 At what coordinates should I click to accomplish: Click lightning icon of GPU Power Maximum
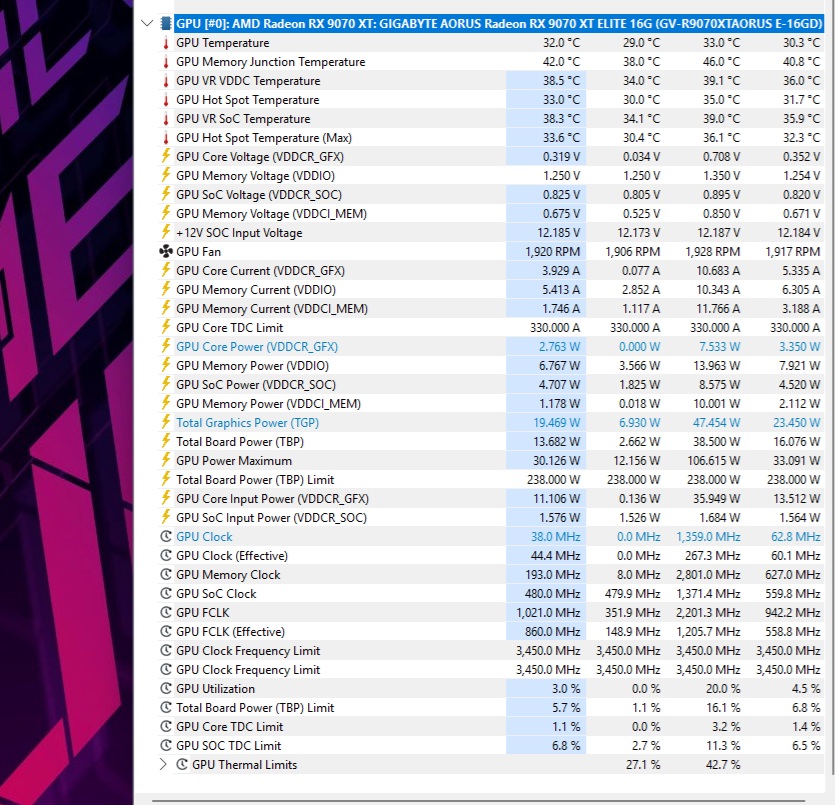click(166, 460)
